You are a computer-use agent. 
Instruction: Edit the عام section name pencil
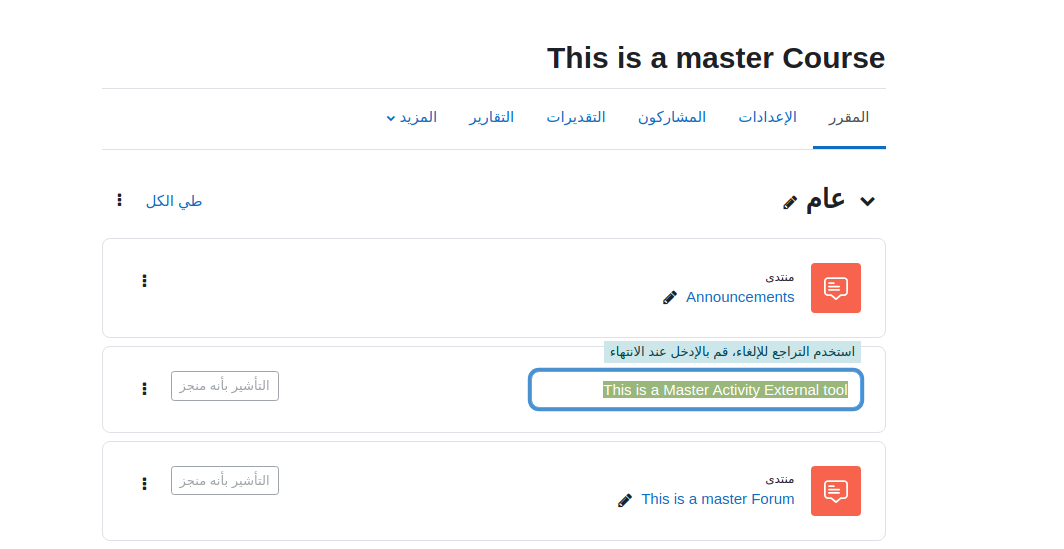[x=789, y=202]
